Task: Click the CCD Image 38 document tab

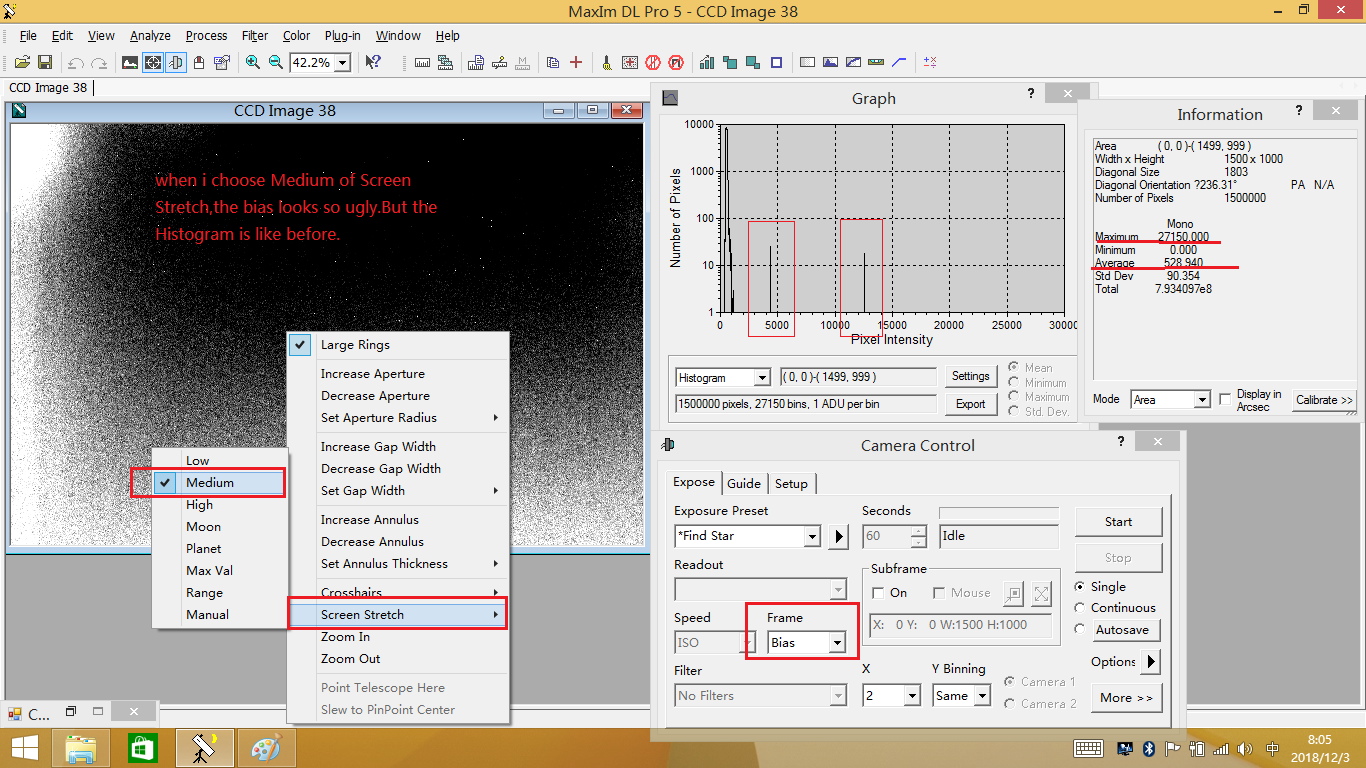Action: [48, 88]
